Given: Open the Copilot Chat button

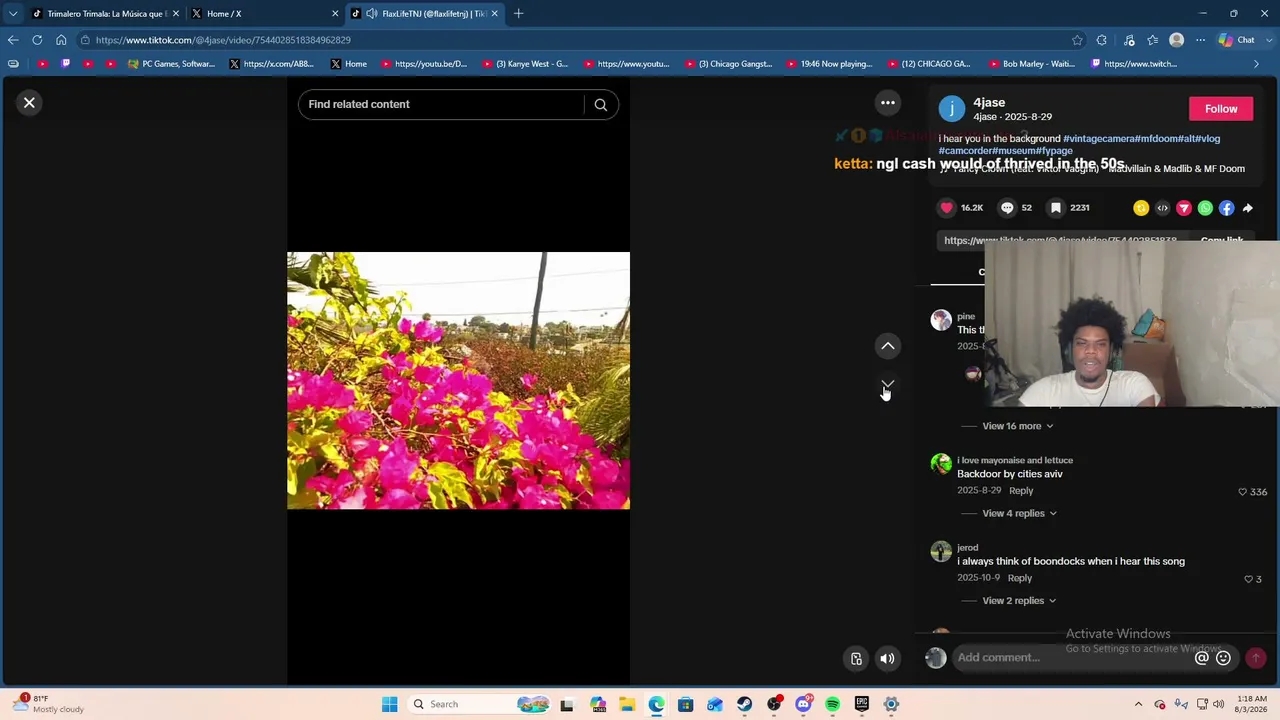Looking at the screenshot, I should (x=1238, y=40).
